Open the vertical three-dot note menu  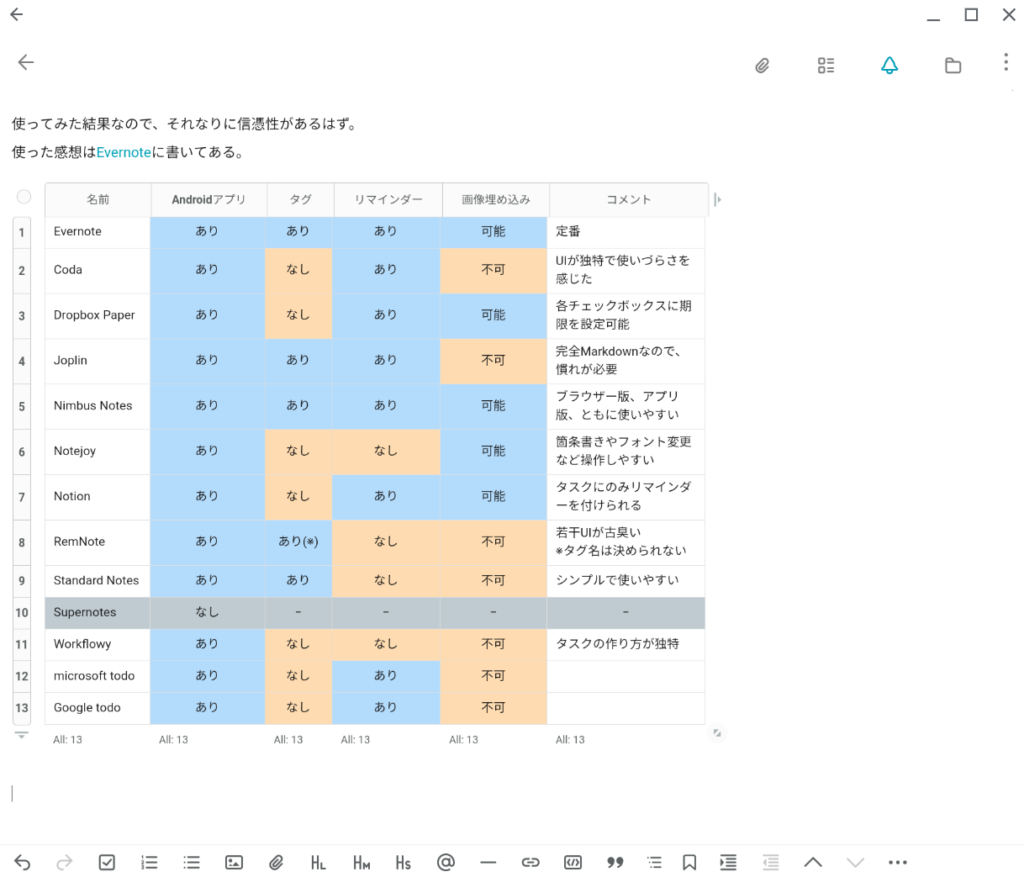[1006, 62]
